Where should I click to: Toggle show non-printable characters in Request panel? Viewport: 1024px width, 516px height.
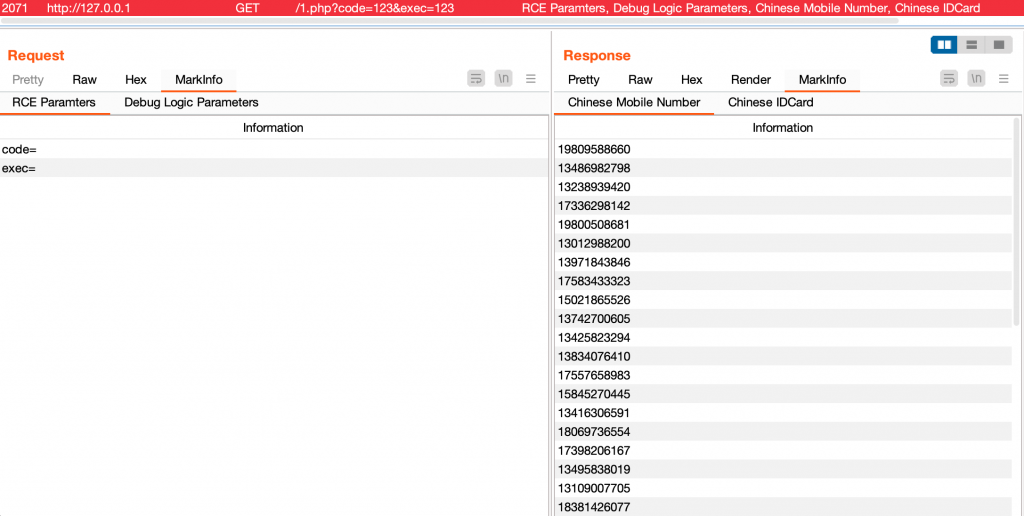coord(504,79)
